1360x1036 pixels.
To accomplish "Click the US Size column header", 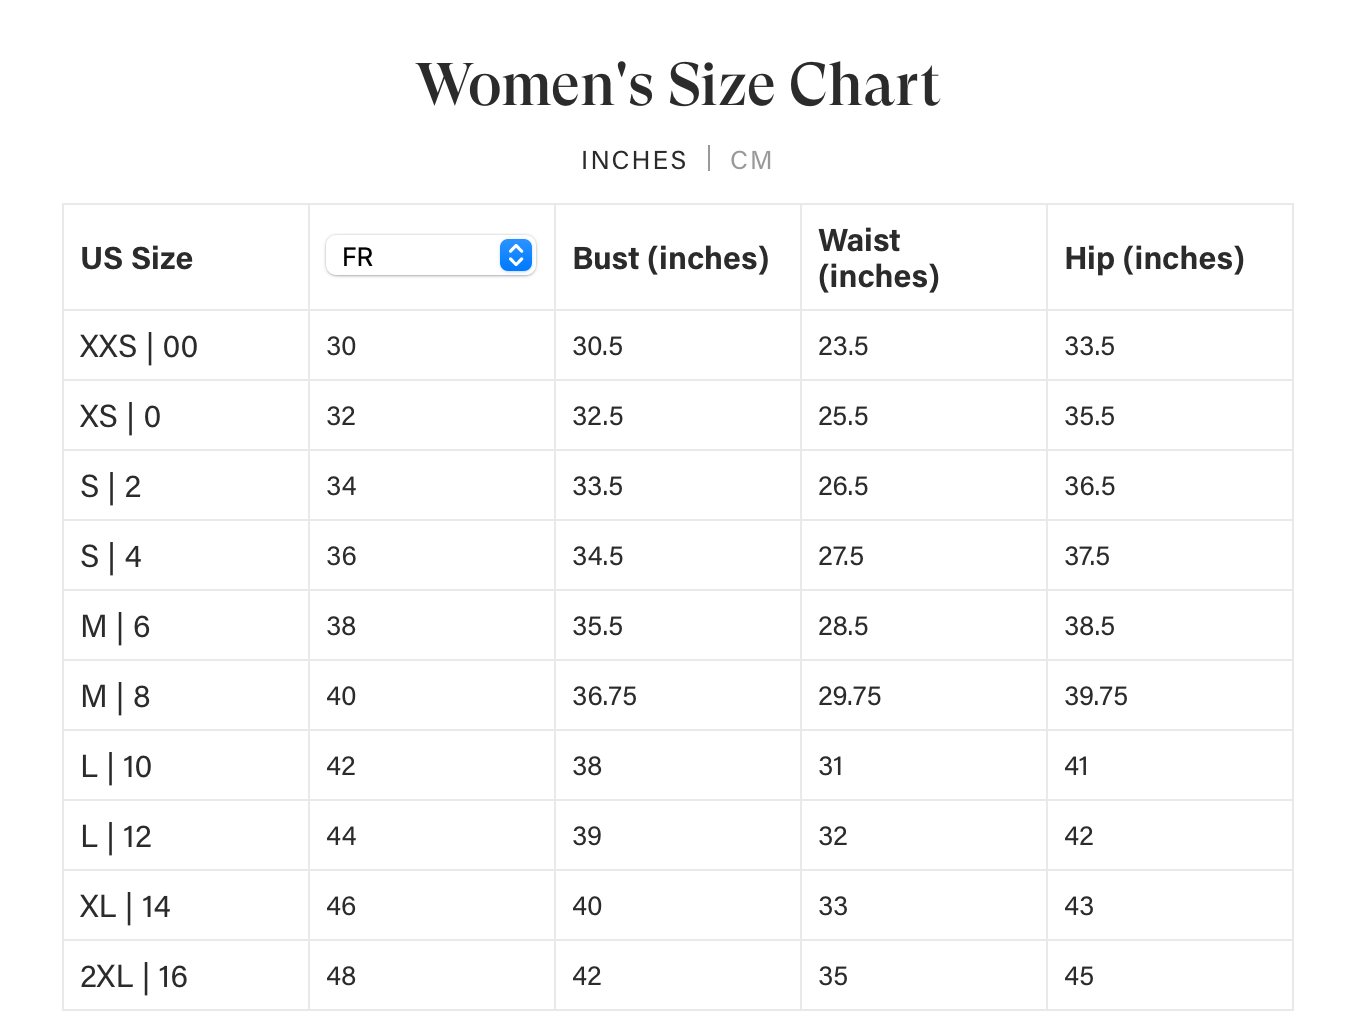I will click(137, 258).
